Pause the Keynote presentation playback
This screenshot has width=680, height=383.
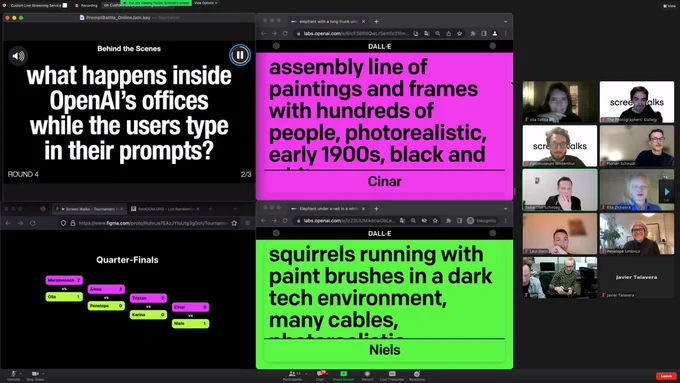(x=240, y=55)
